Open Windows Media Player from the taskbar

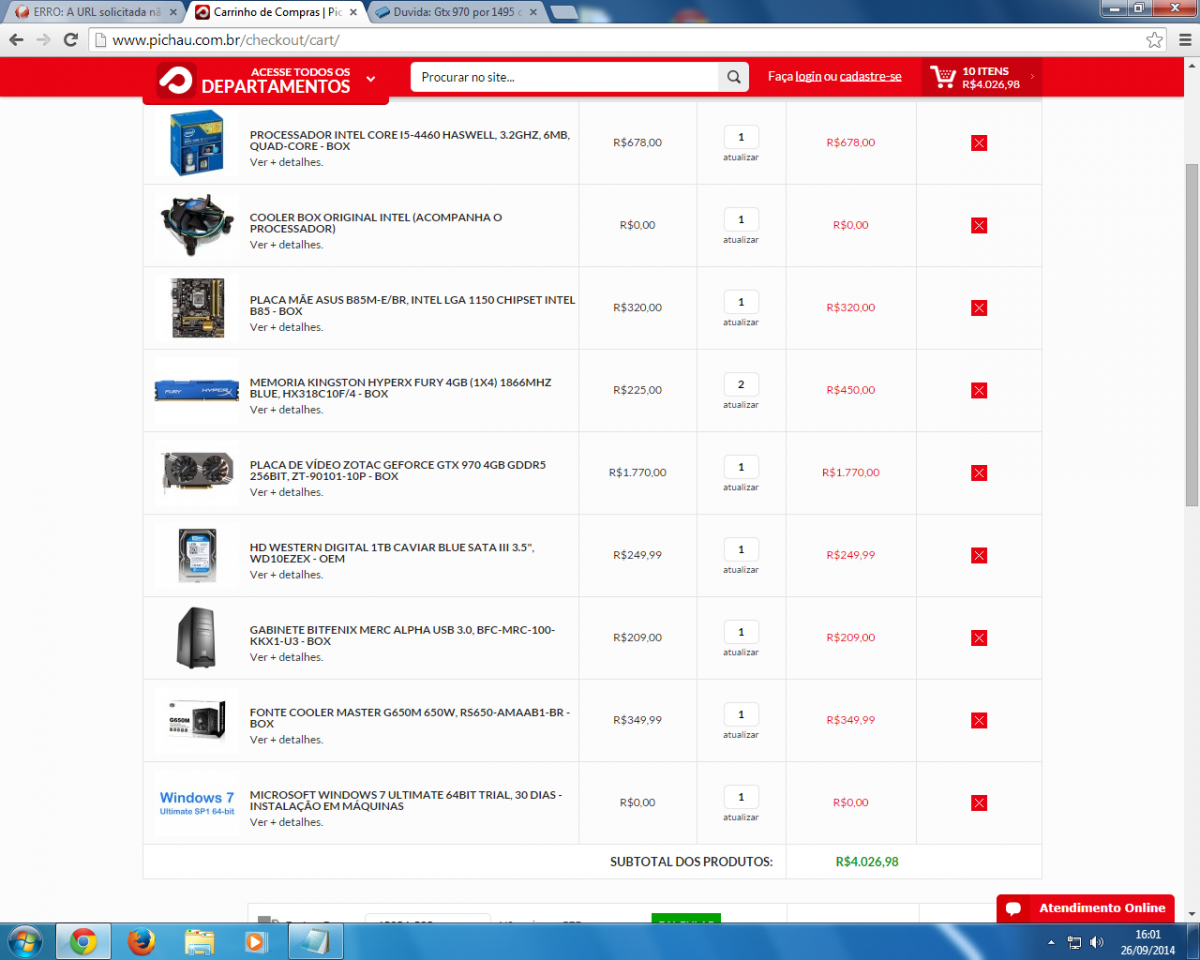(x=257, y=942)
